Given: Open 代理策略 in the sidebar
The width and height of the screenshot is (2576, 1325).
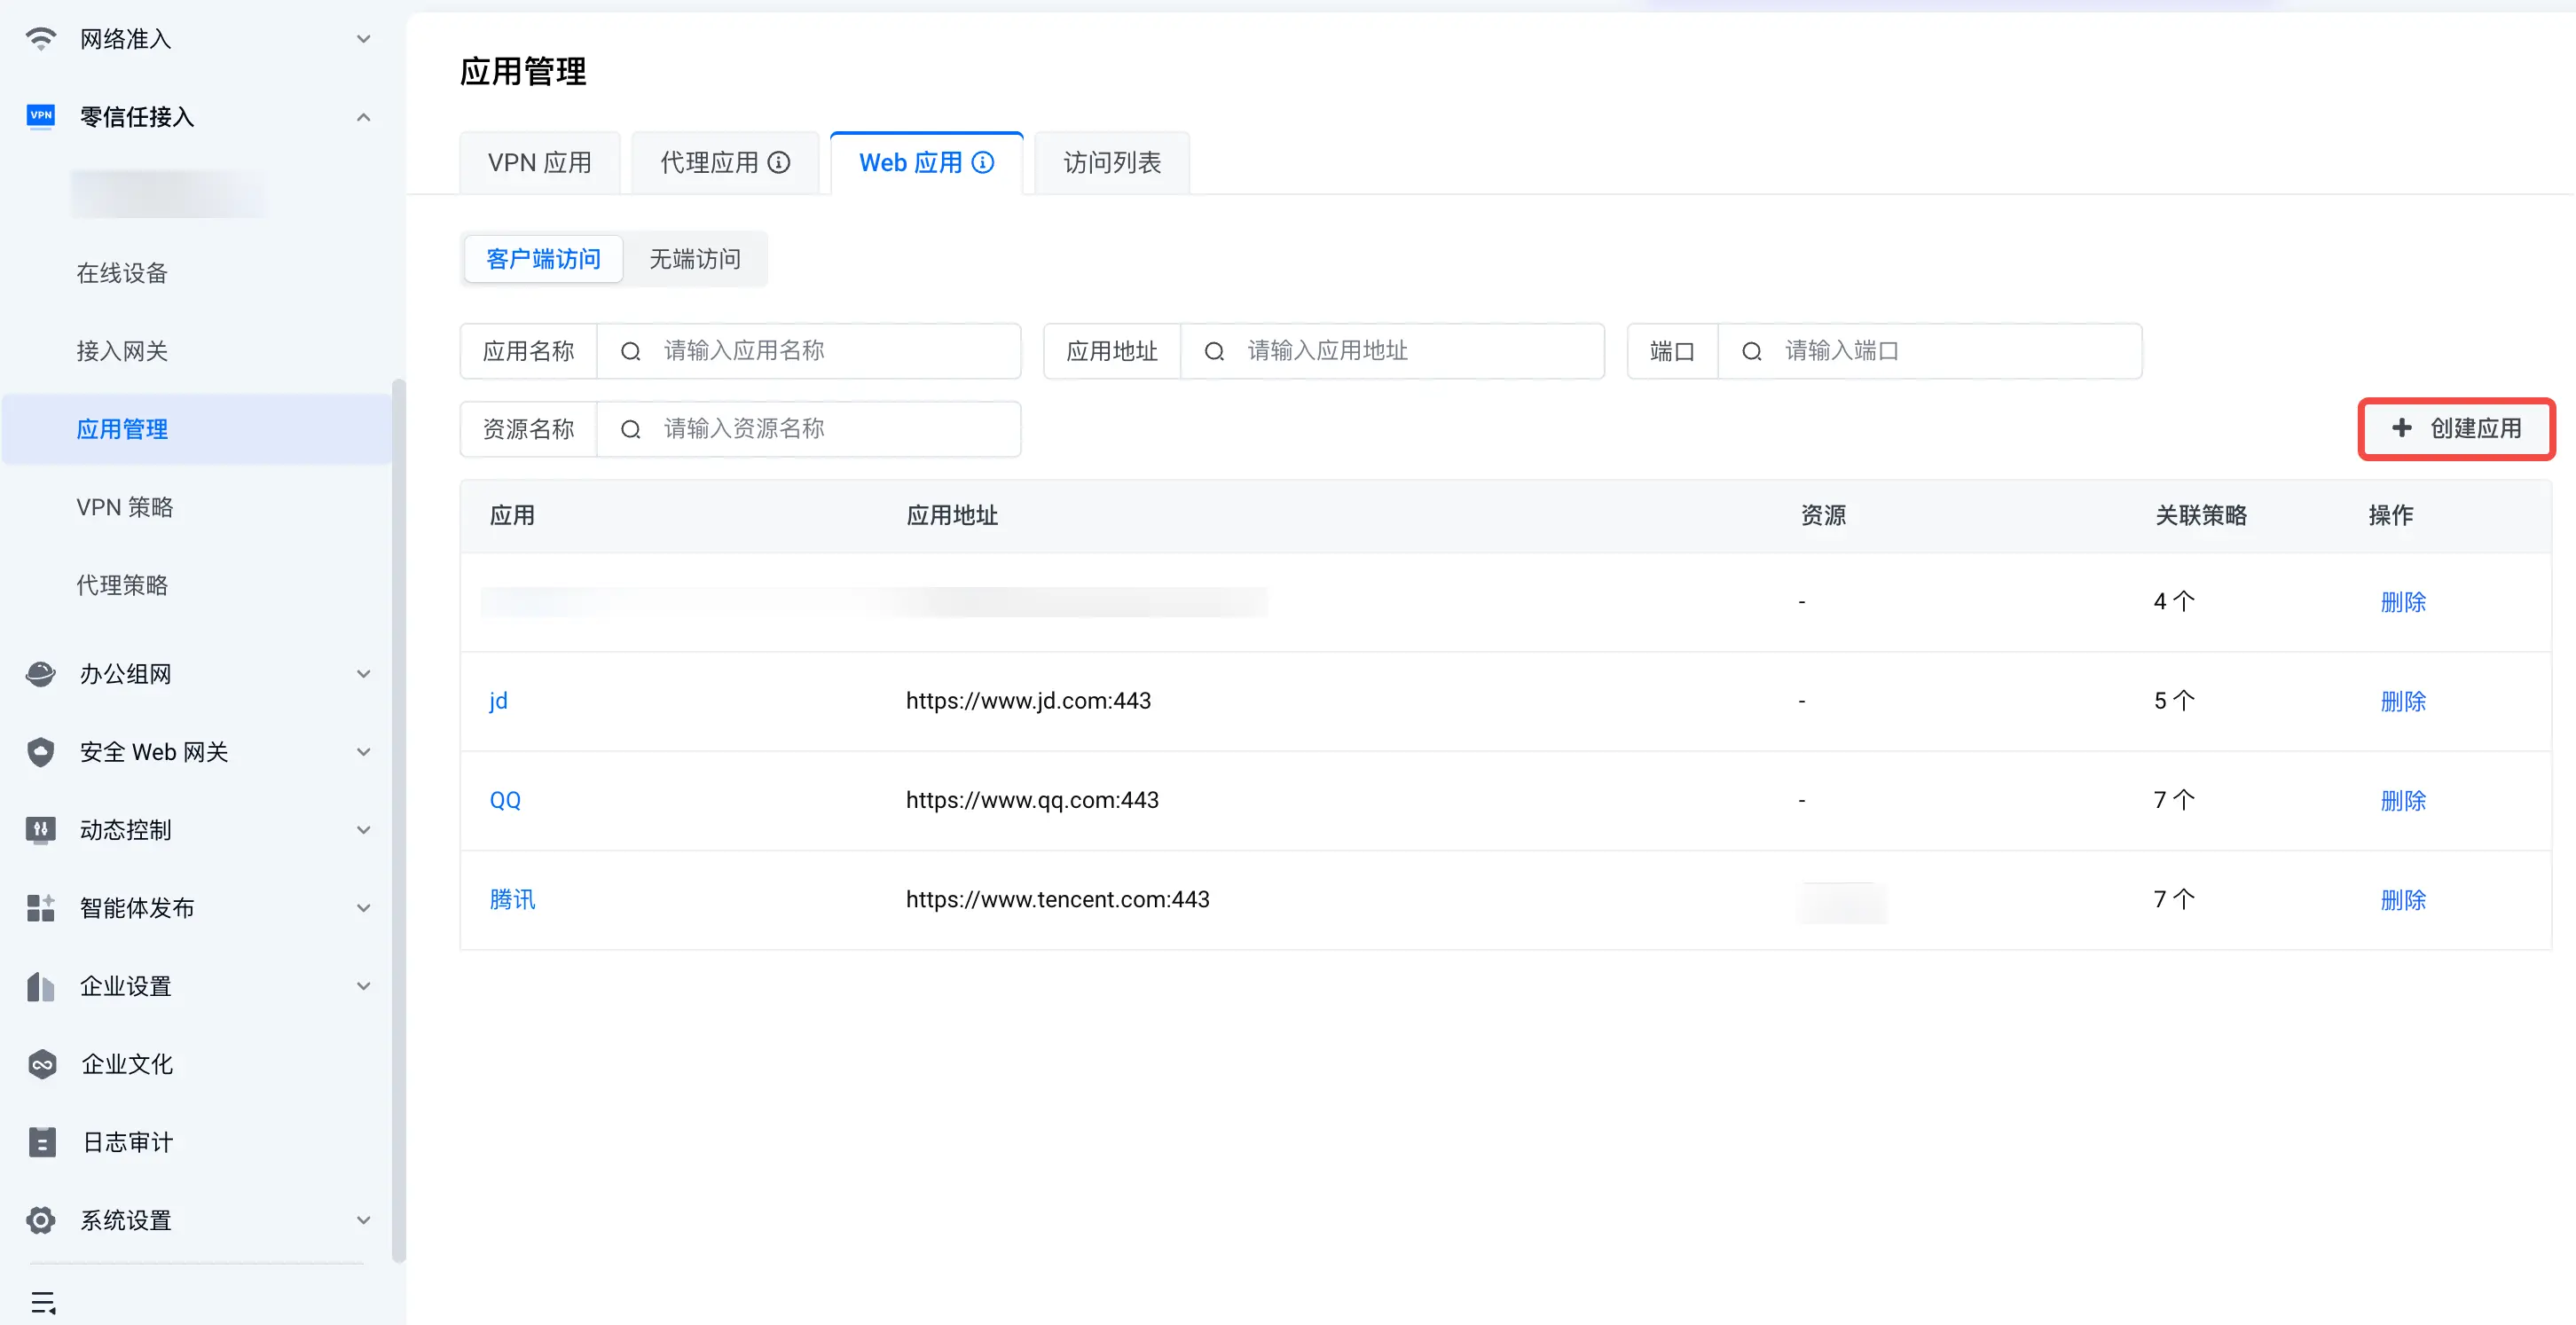Looking at the screenshot, I should coord(122,585).
